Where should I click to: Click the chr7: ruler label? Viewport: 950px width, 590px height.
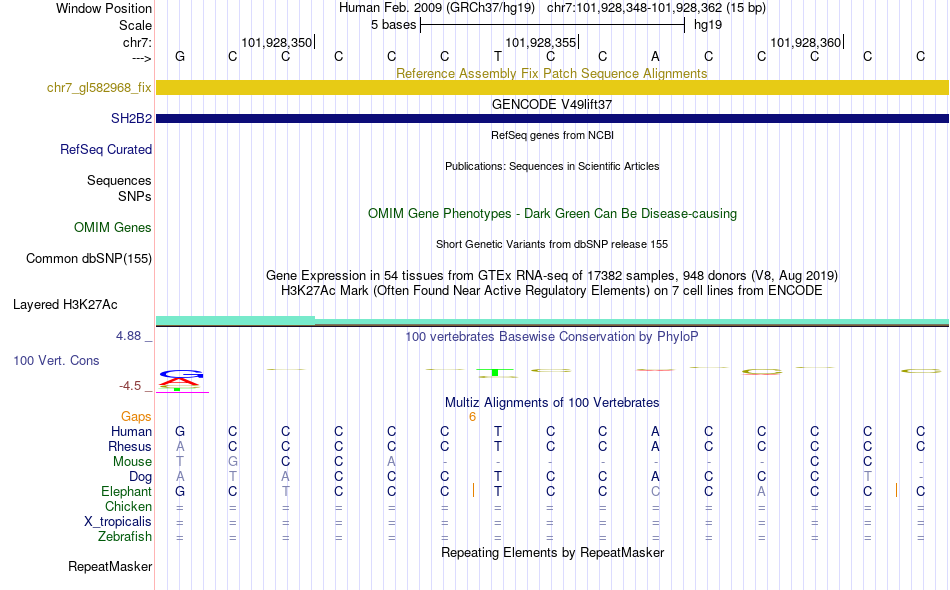137,42
